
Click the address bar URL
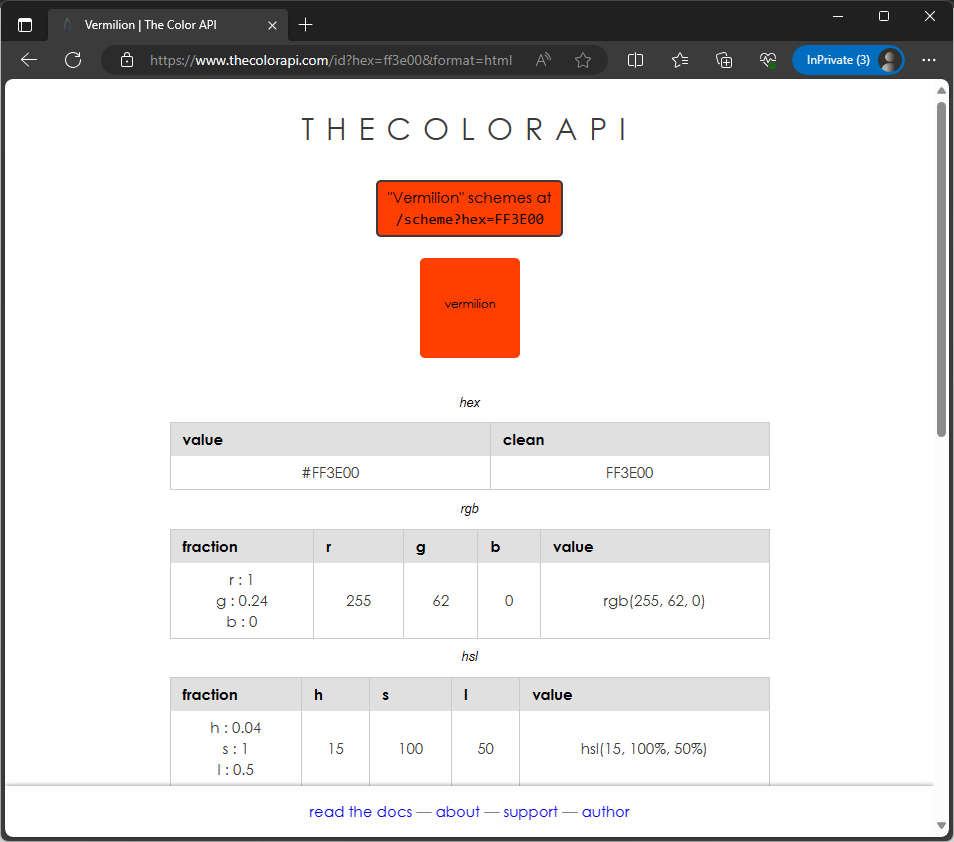tap(330, 60)
